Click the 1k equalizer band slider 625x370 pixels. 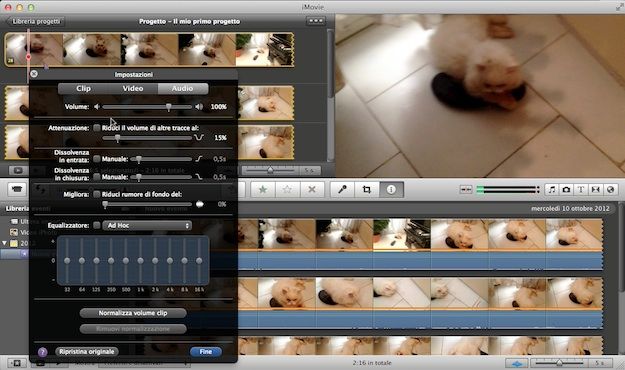click(140, 260)
